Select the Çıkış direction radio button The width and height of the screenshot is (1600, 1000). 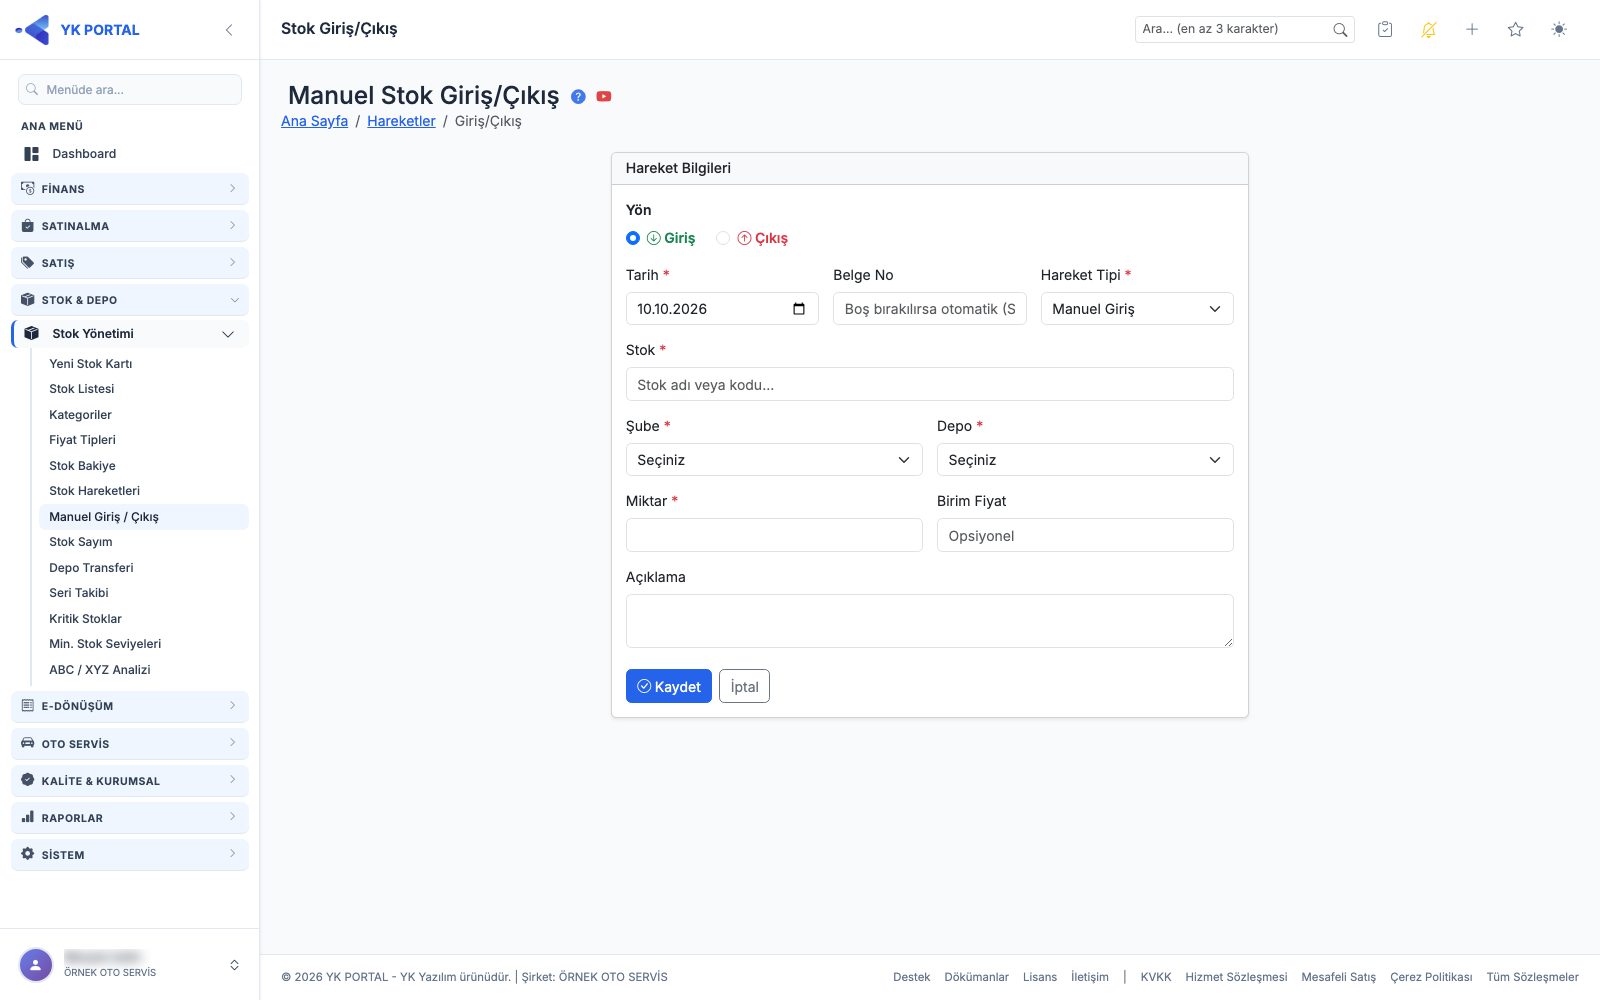723,238
